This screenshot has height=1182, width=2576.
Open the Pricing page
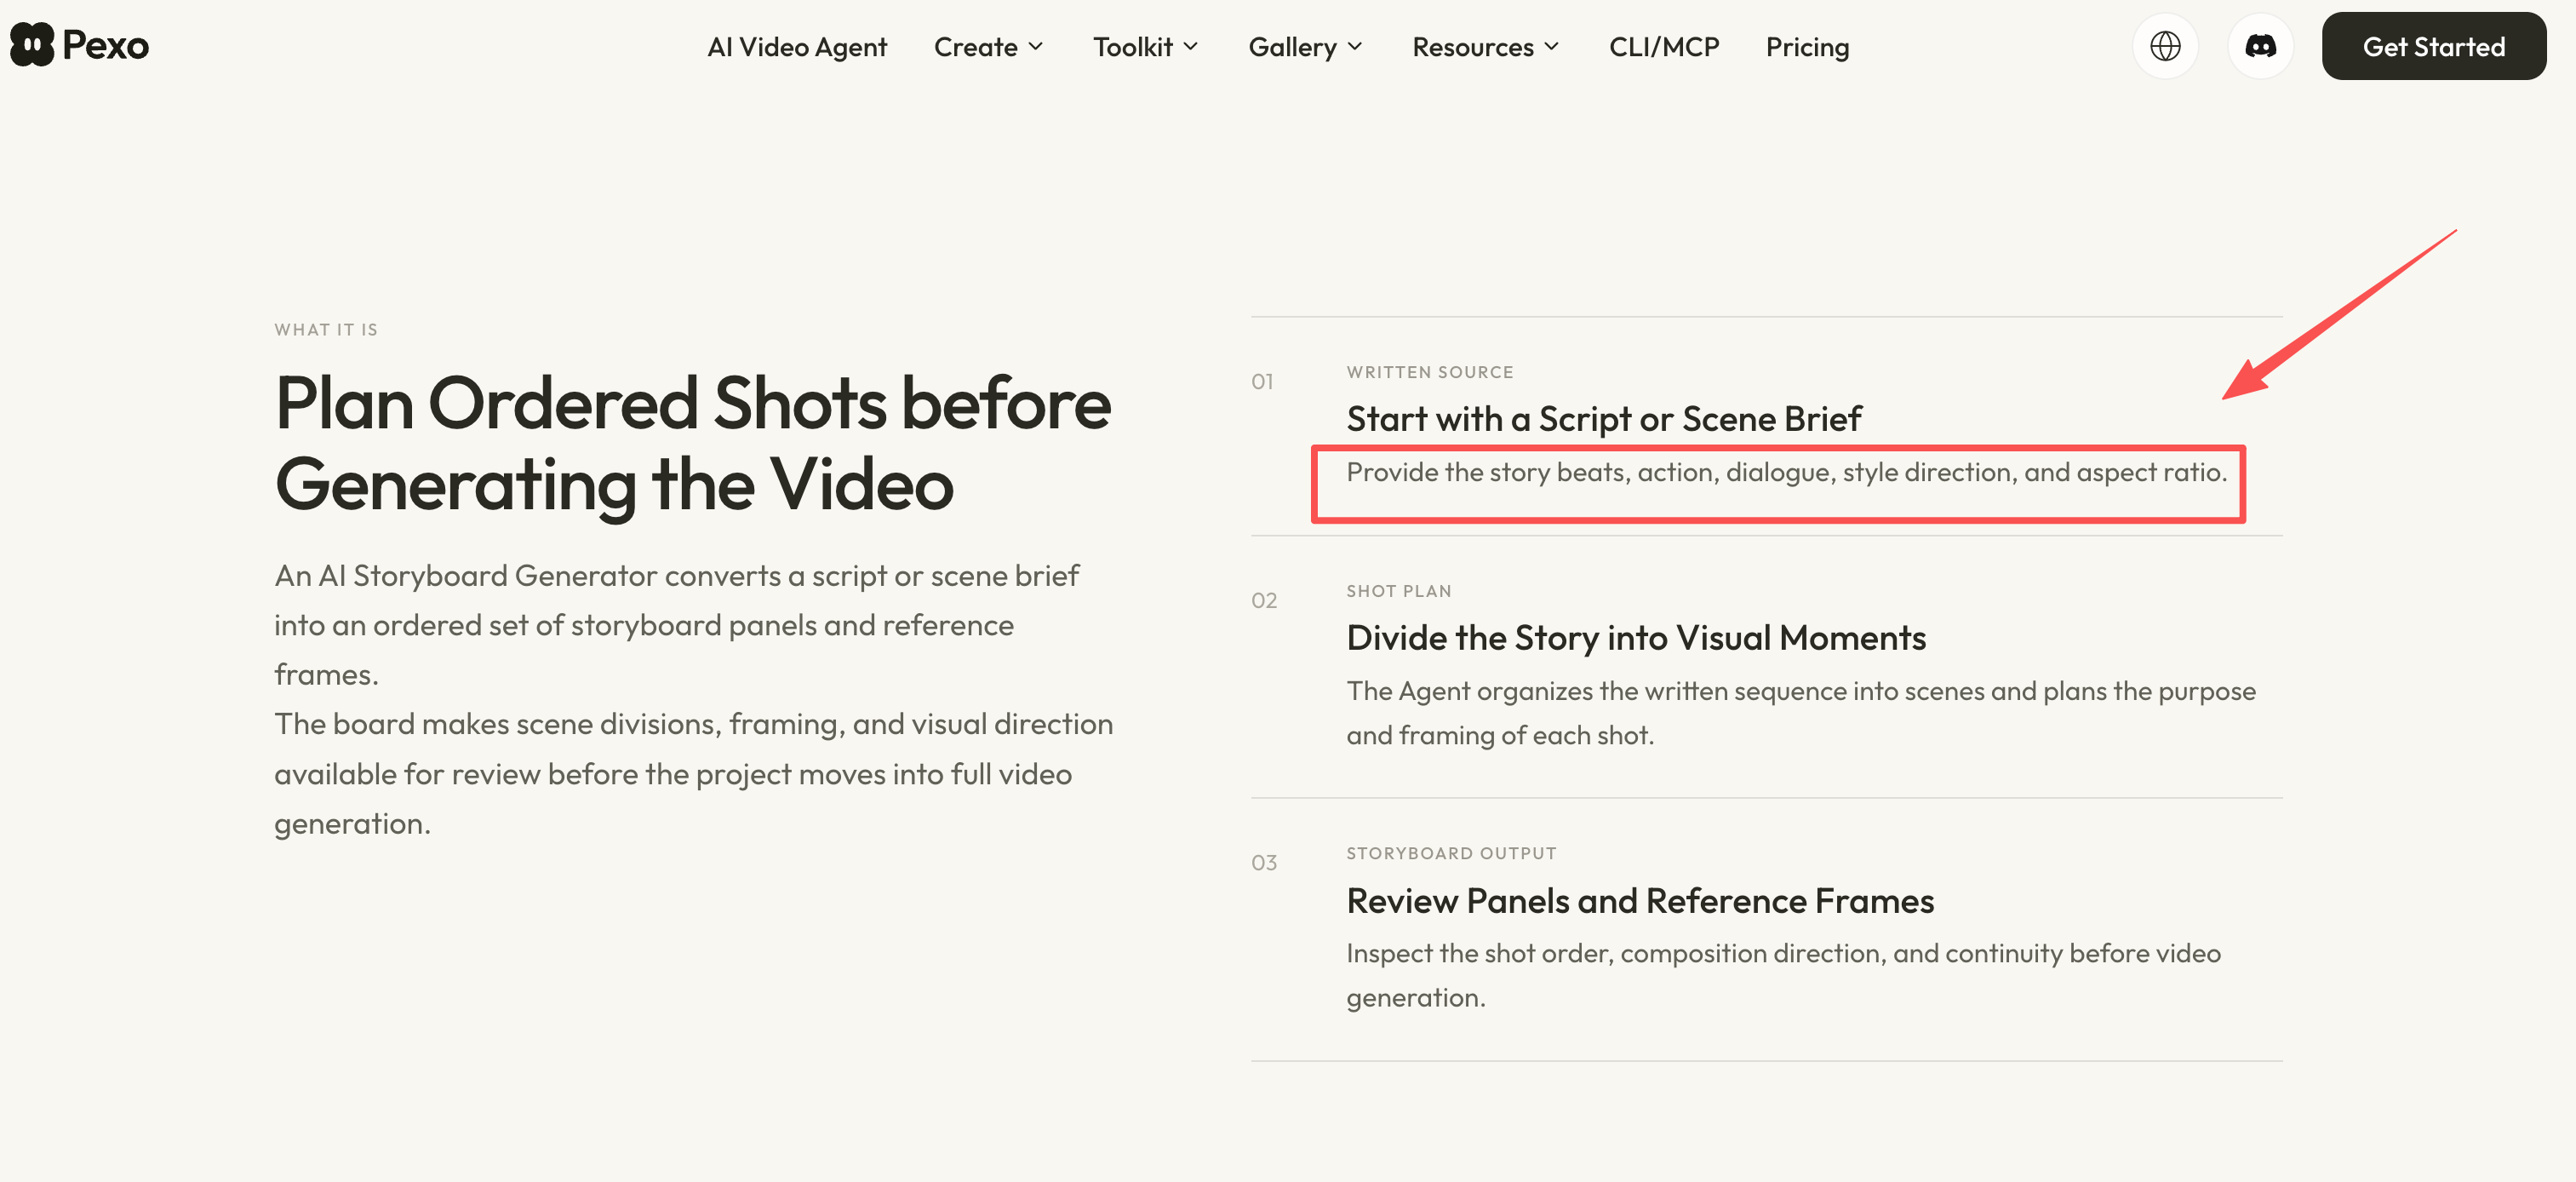pos(1807,47)
